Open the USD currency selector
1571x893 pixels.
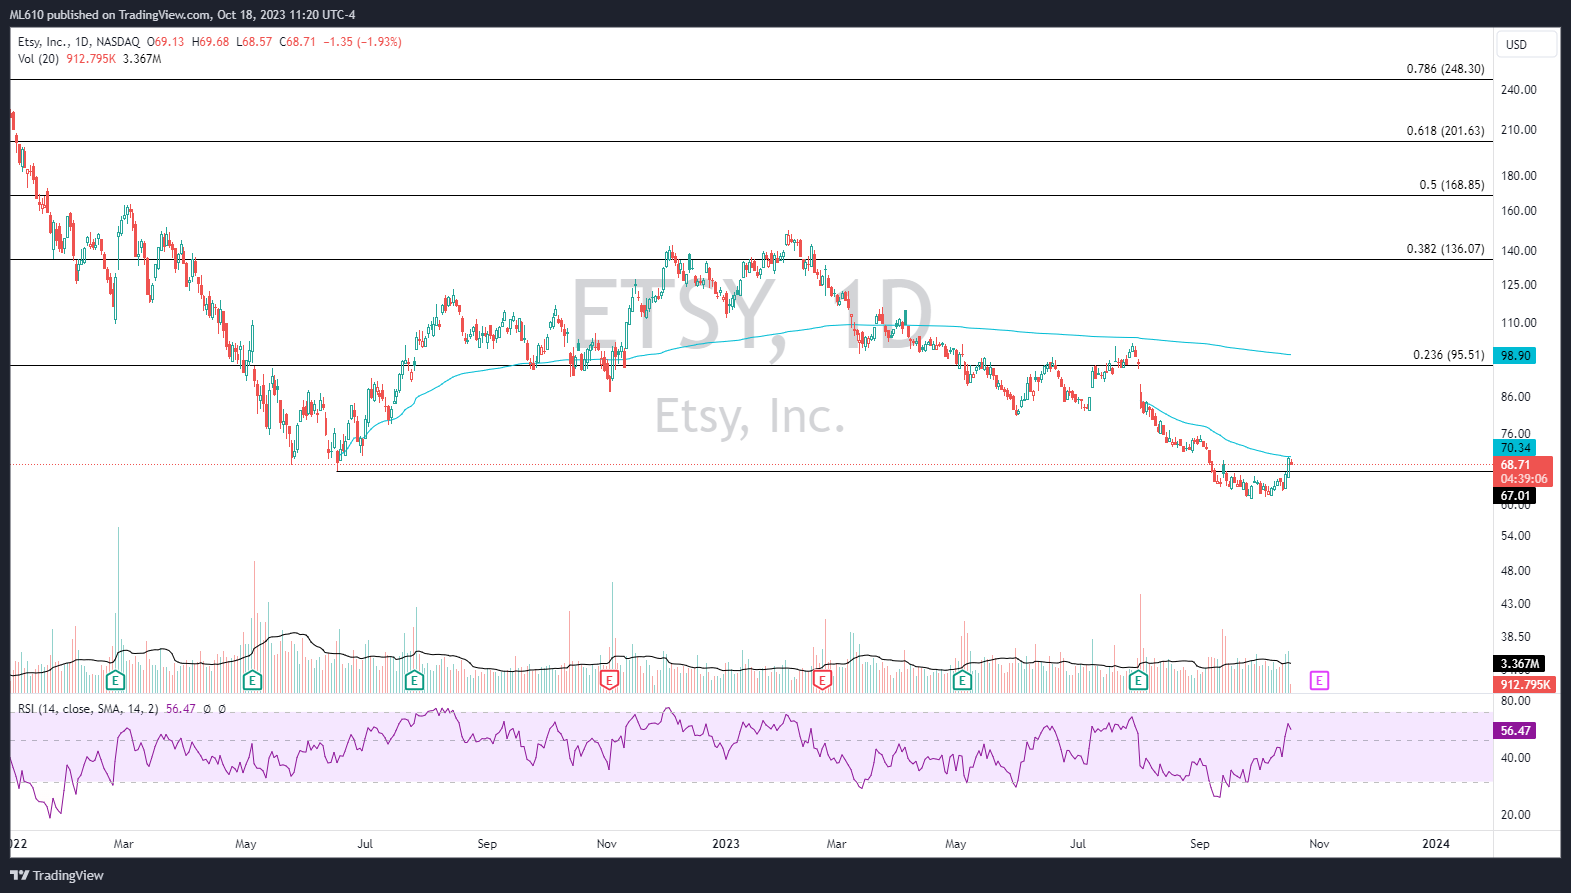coord(1527,44)
